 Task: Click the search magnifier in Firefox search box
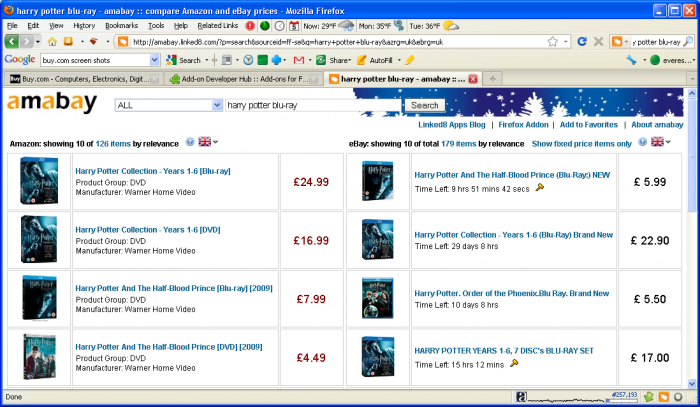click(x=688, y=42)
